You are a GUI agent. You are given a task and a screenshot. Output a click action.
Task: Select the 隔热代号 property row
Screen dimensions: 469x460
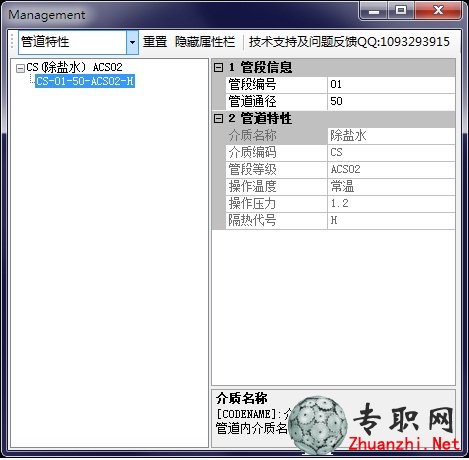(x=340, y=221)
